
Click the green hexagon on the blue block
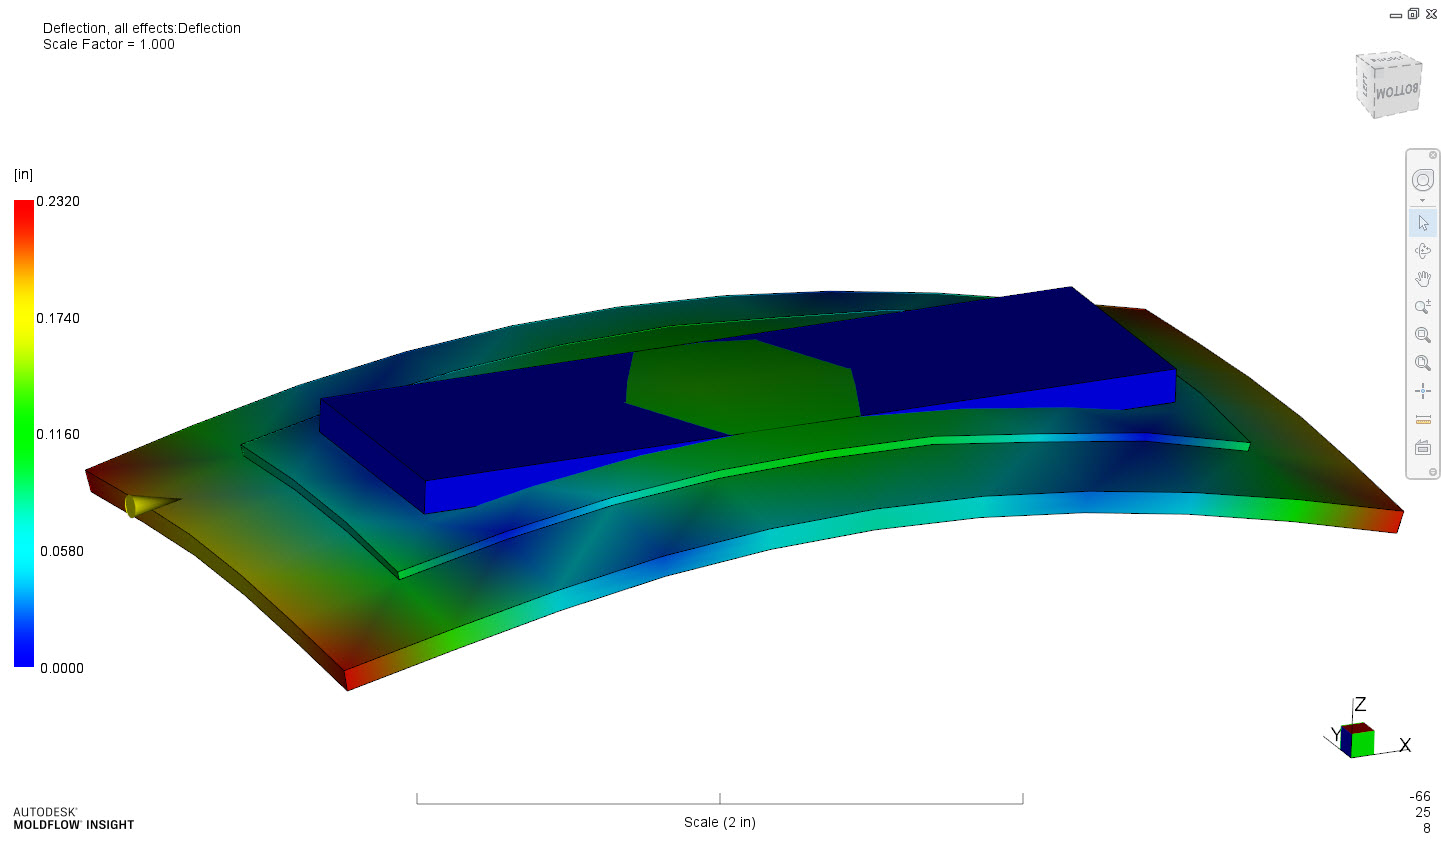pos(743,388)
